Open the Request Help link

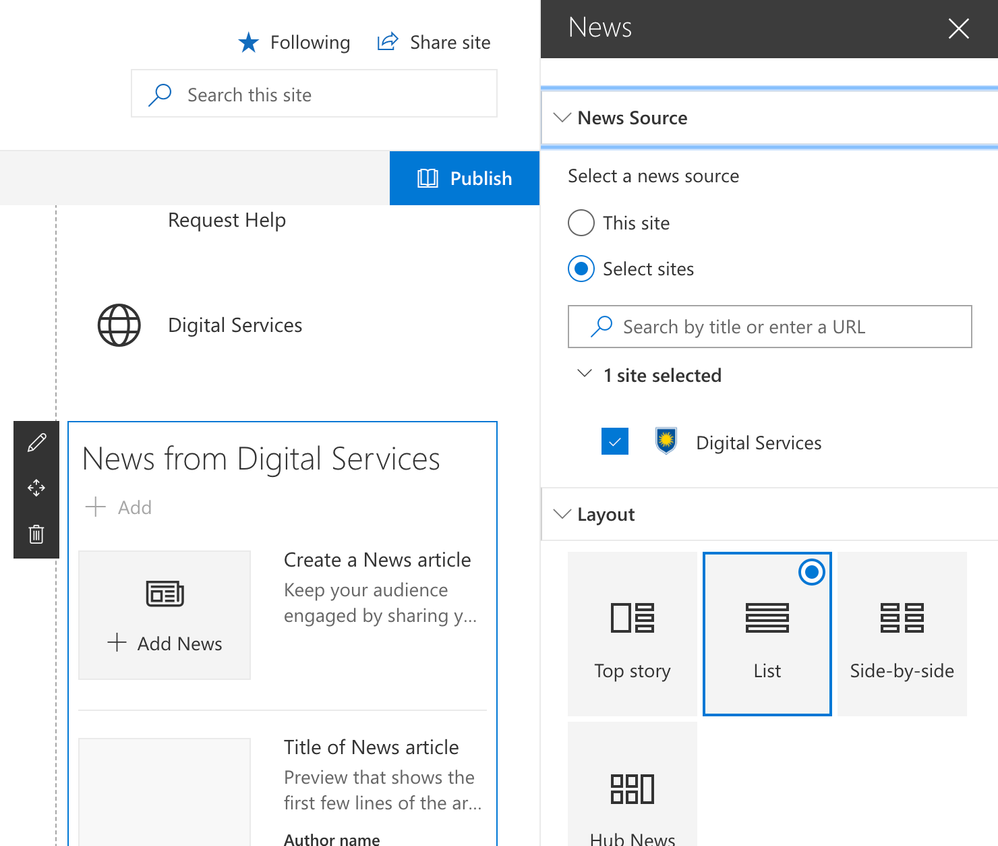pos(227,220)
